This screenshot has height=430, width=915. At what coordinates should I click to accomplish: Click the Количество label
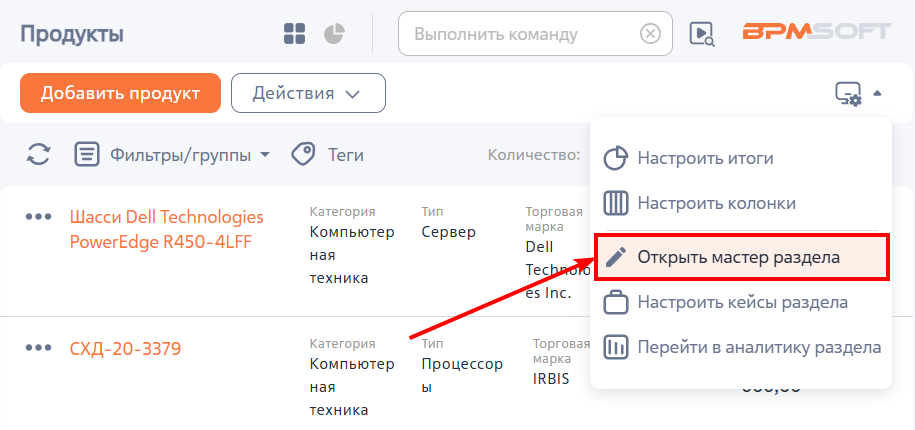534,155
